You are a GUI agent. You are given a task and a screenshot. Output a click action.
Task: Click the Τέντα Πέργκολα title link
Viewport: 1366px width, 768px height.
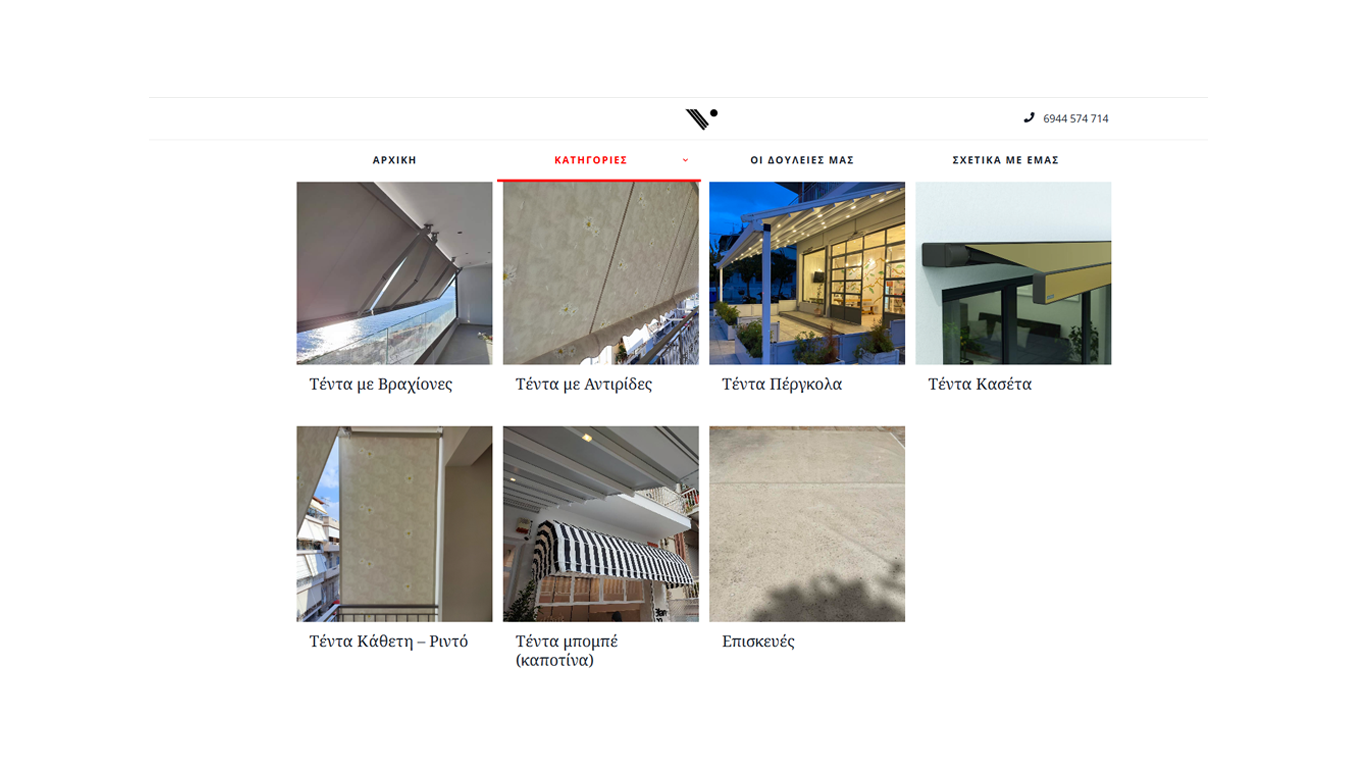[x=782, y=384]
